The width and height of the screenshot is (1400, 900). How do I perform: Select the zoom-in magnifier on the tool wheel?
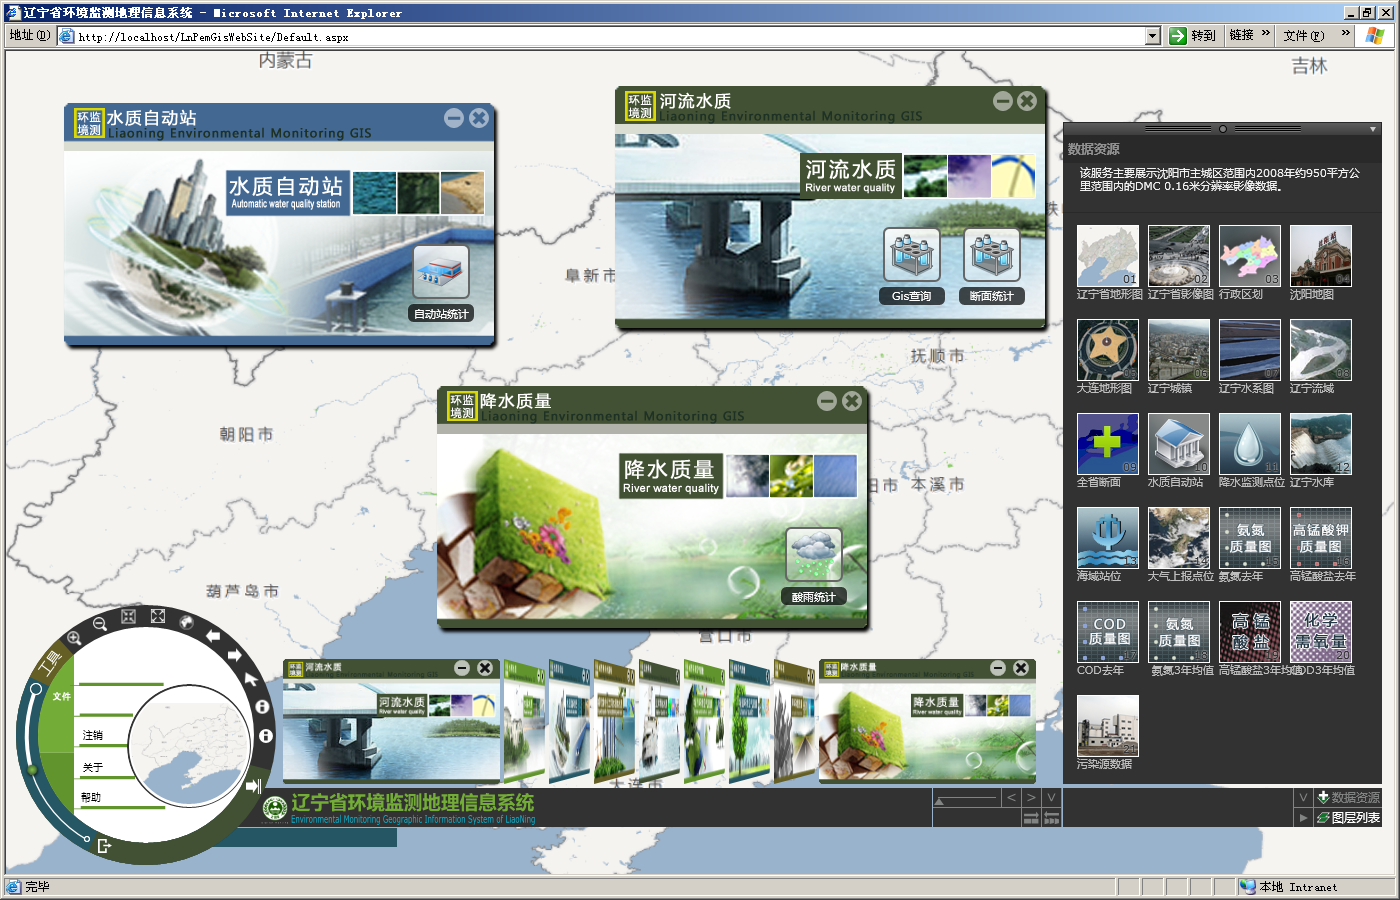72,636
